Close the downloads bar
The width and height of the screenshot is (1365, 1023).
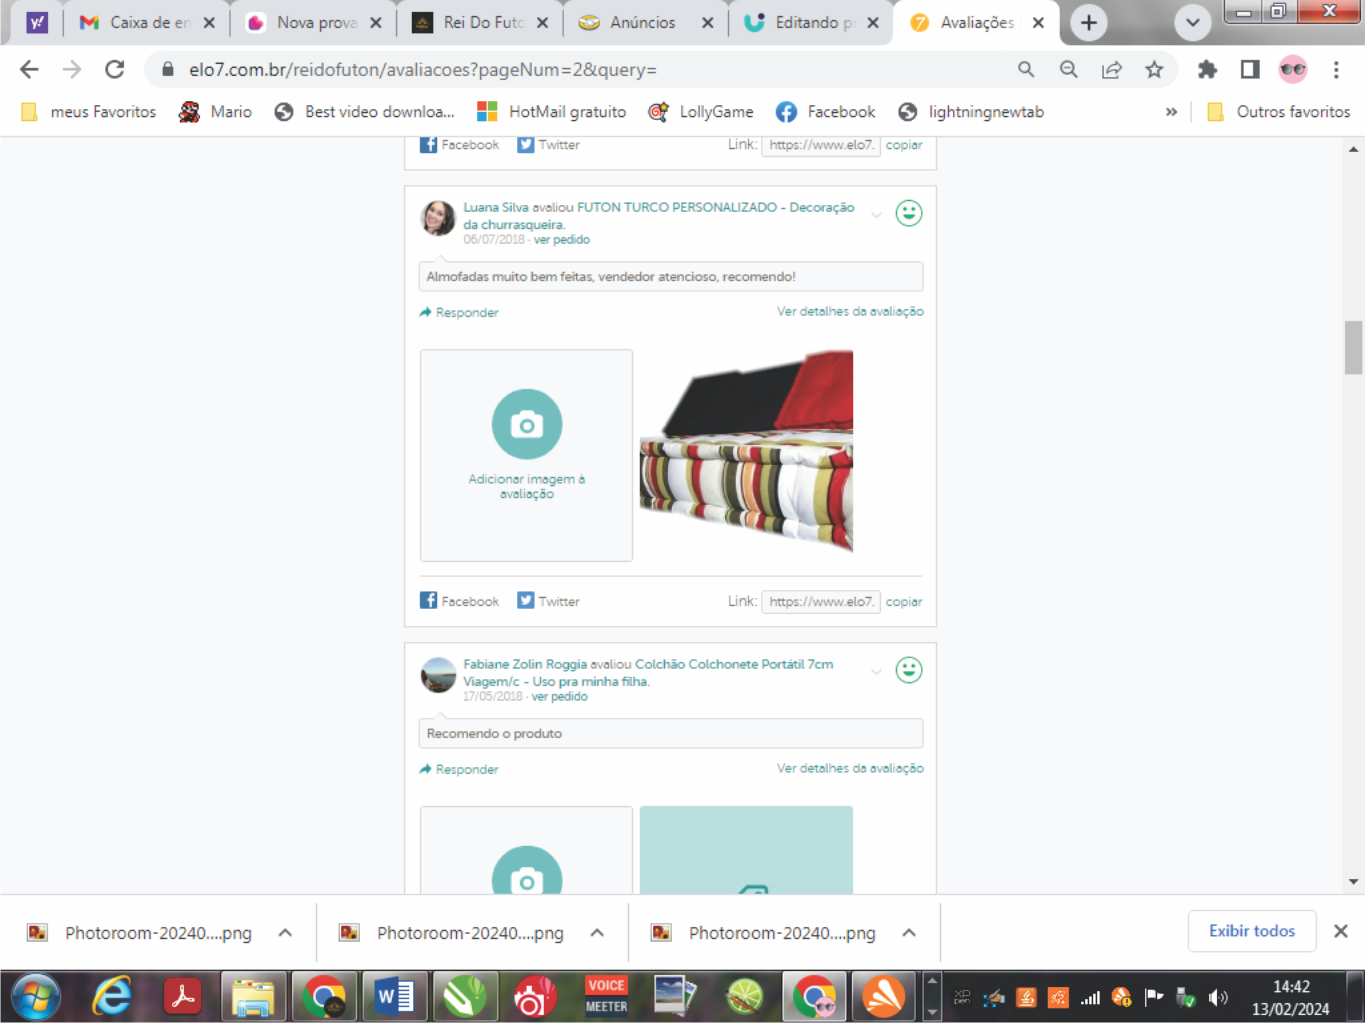tap(1341, 931)
